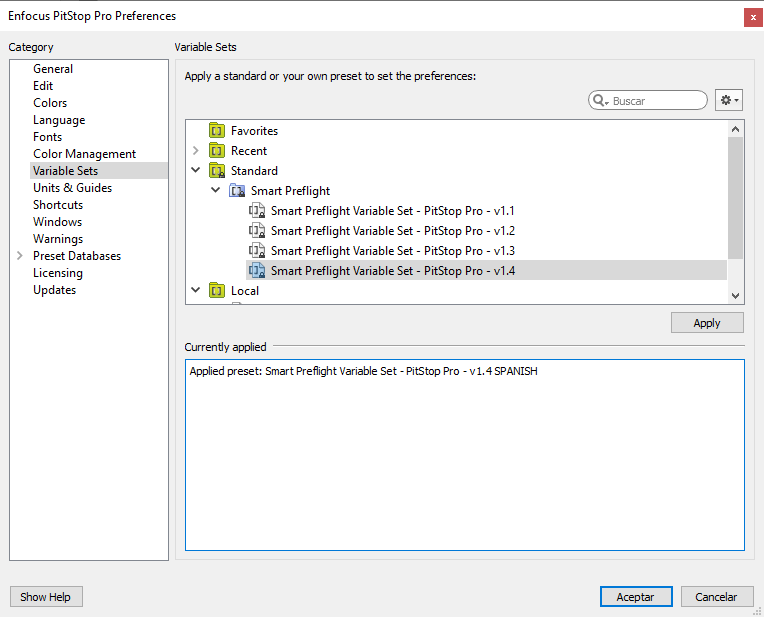This screenshot has height=617, width=764.
Task: Select Smart Preflight Variable Set v1.2
Action: 392,231
